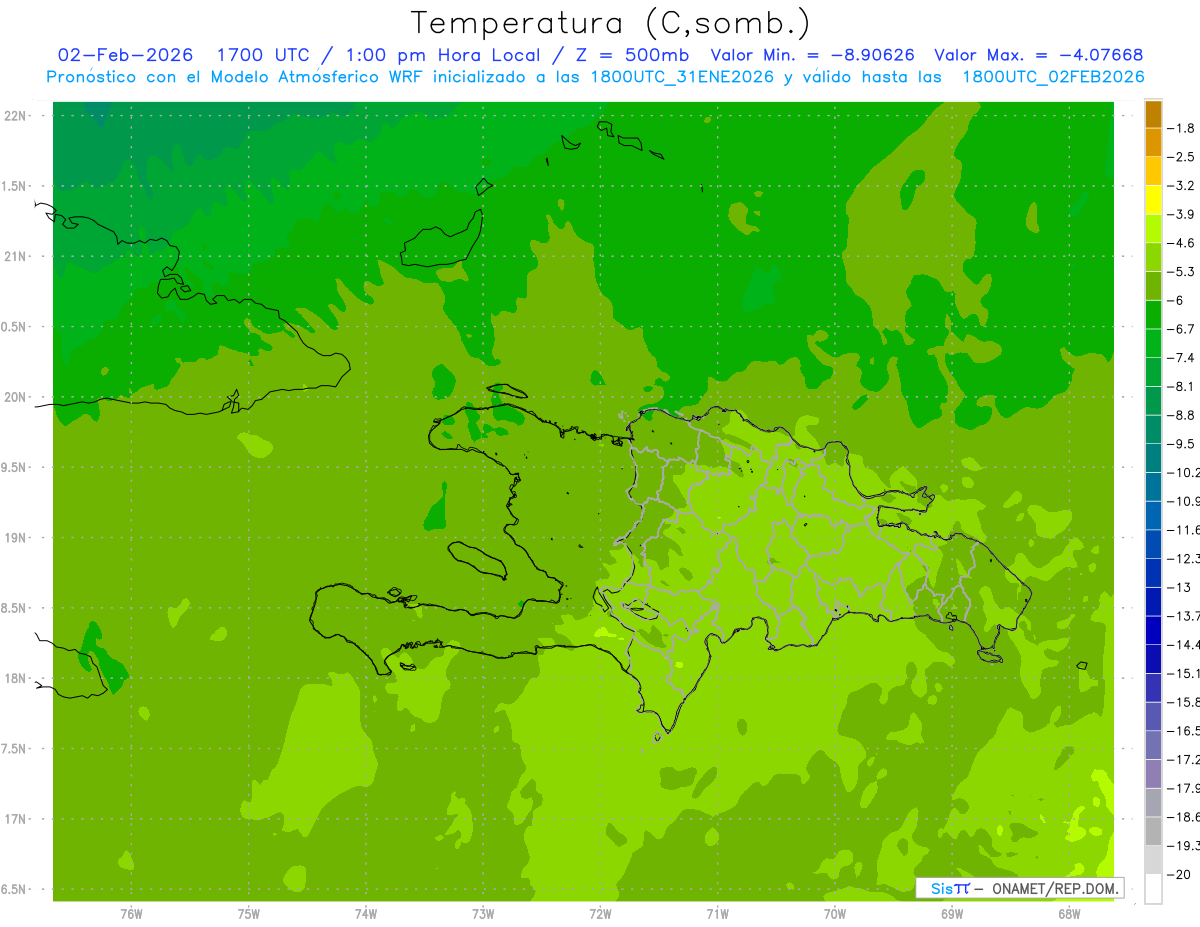Click the 76W longitude label

(x=131, y=913)
